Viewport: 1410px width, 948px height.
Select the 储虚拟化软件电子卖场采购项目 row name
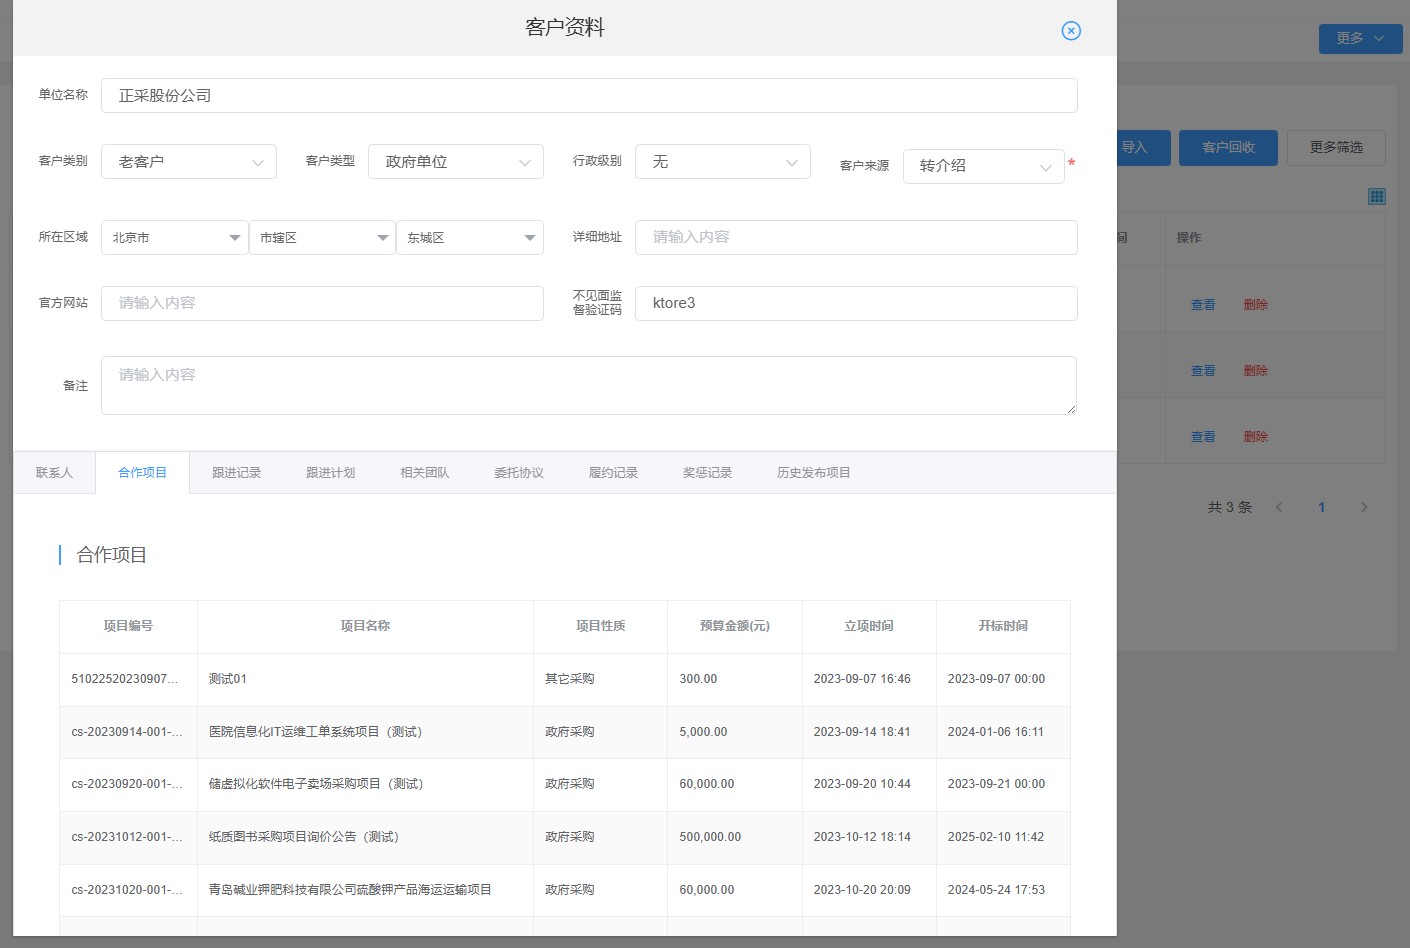coord(316,784)
